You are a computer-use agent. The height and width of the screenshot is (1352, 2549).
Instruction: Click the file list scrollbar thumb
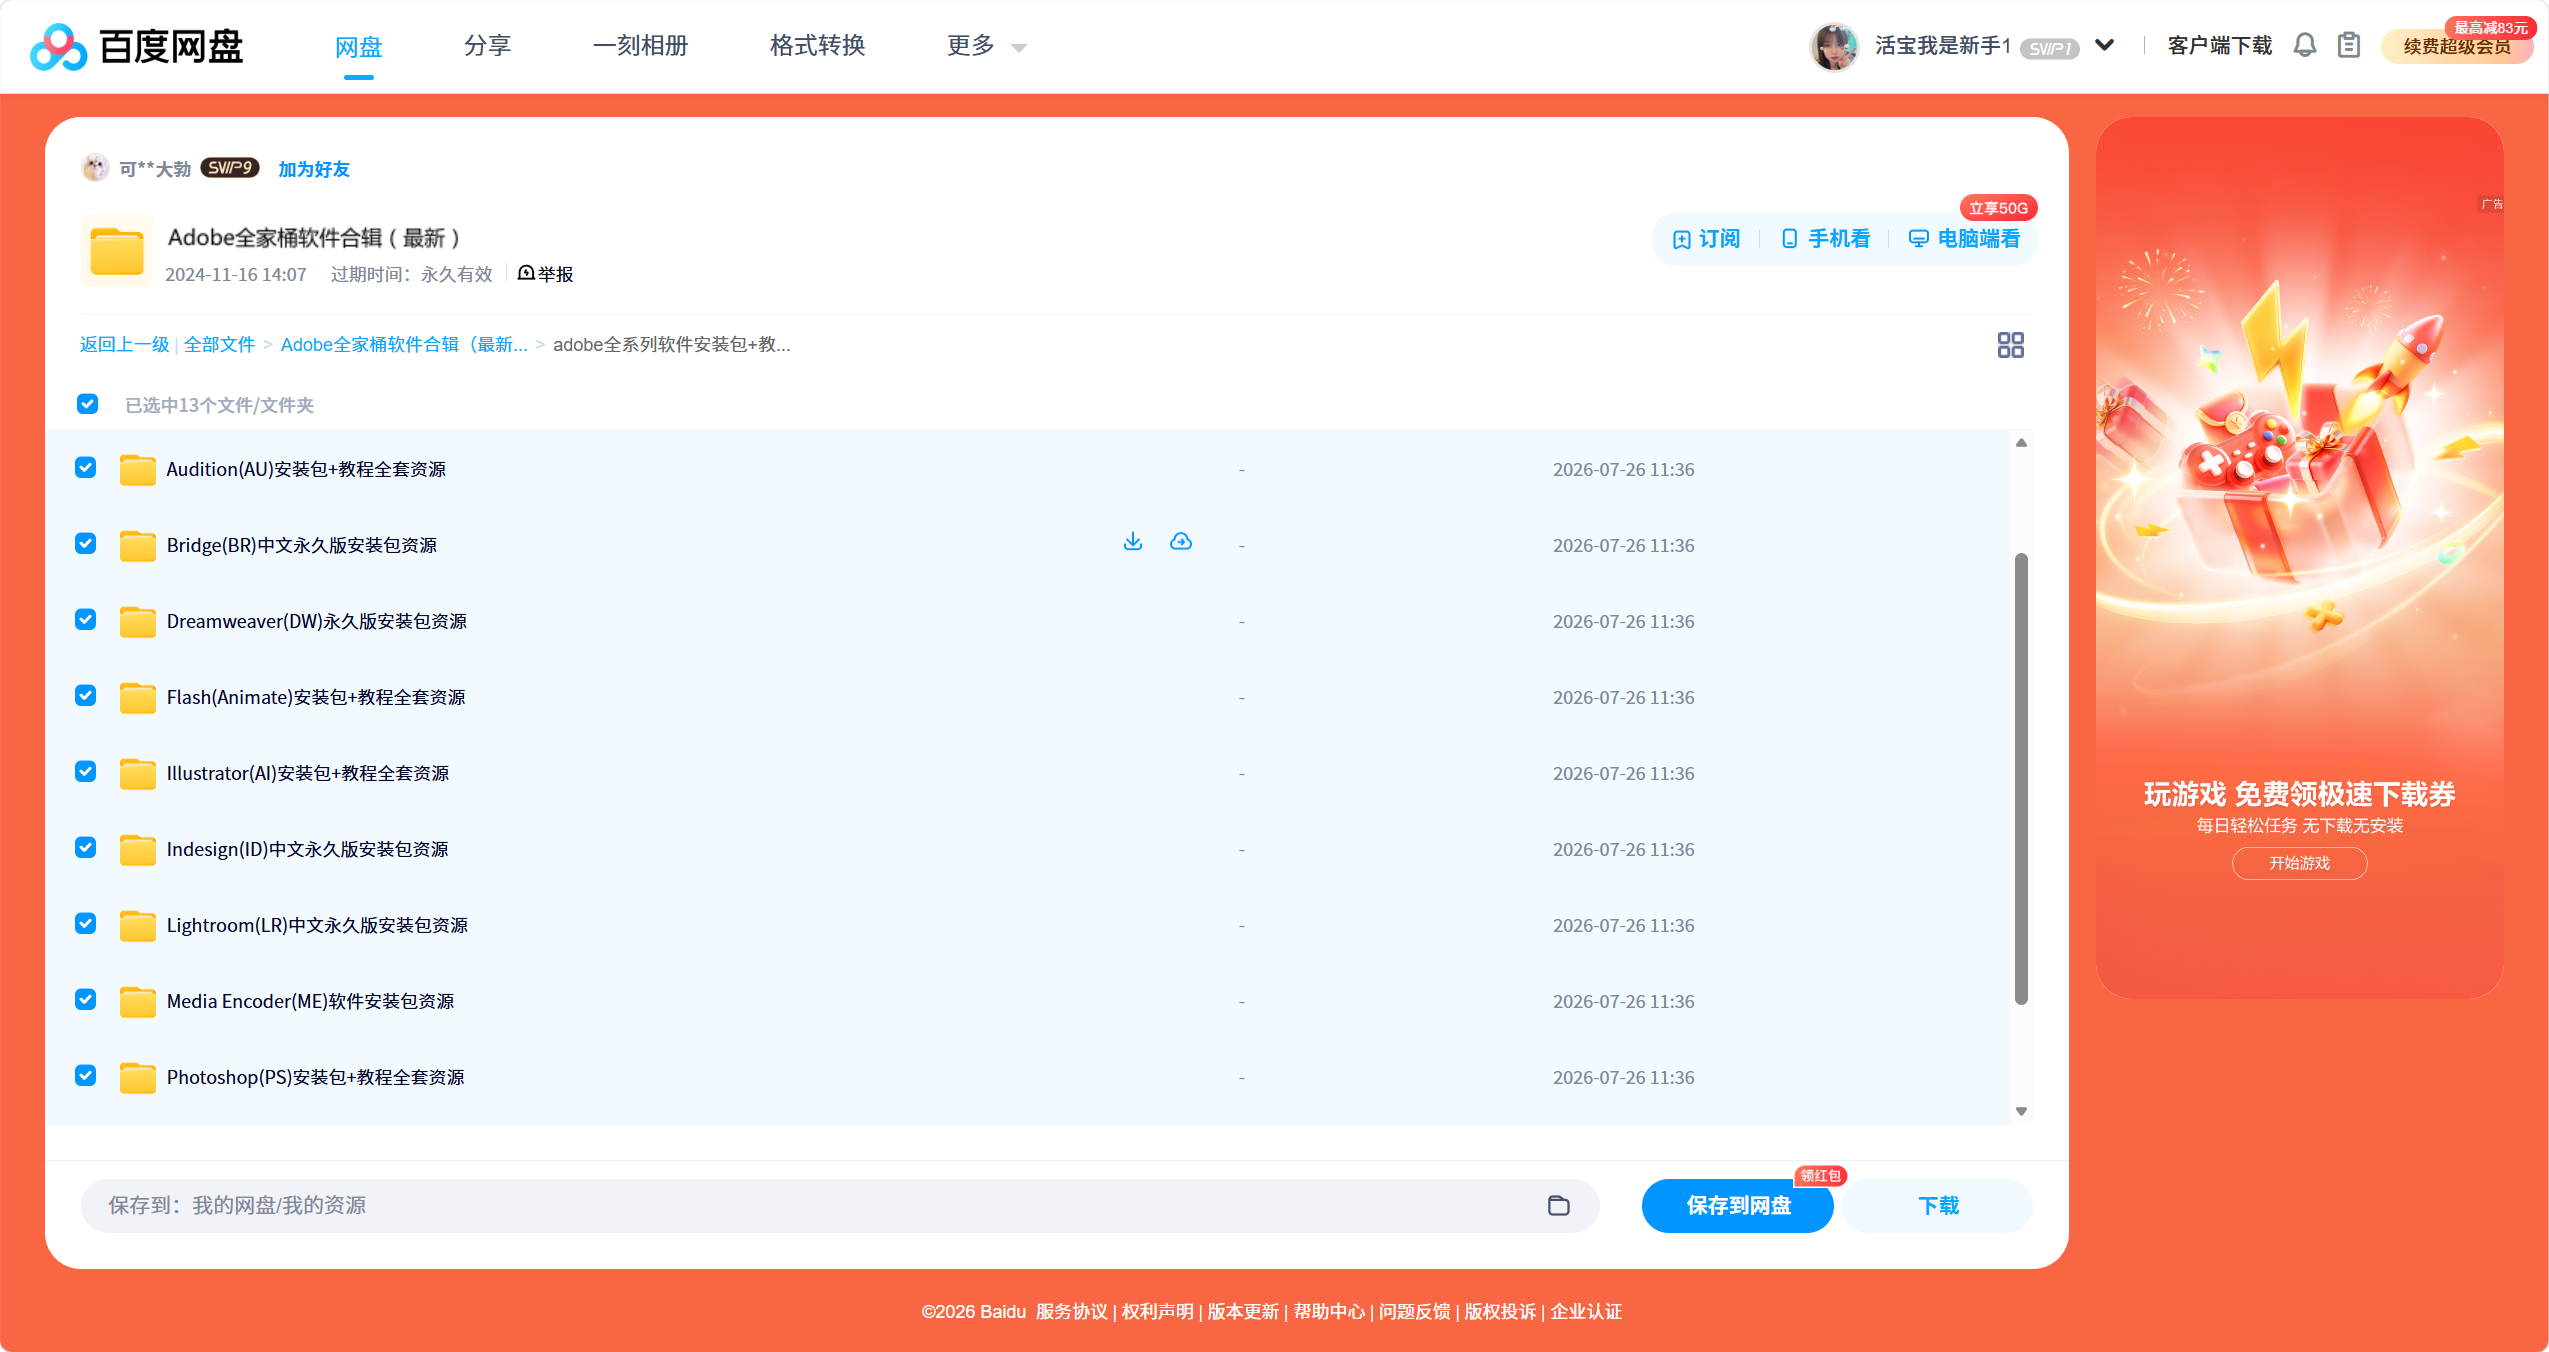click(x=2021, y=778)
